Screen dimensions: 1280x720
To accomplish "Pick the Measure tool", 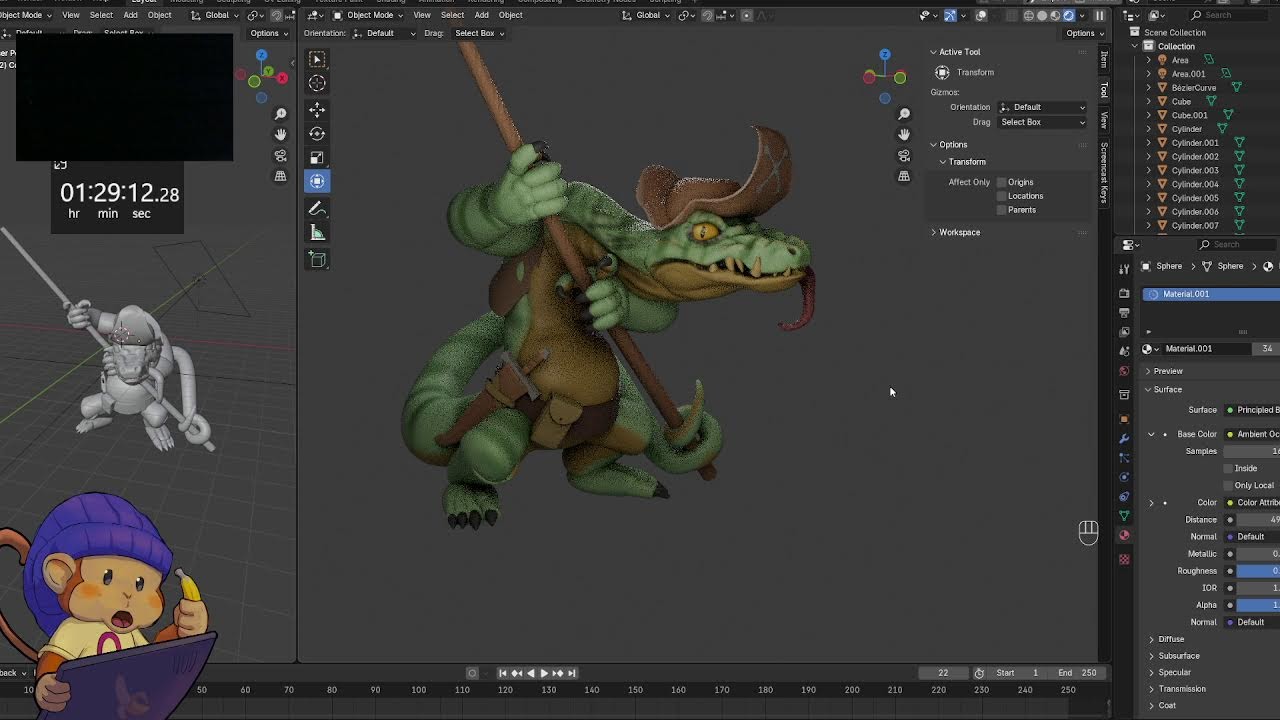I will click(317, 232).
